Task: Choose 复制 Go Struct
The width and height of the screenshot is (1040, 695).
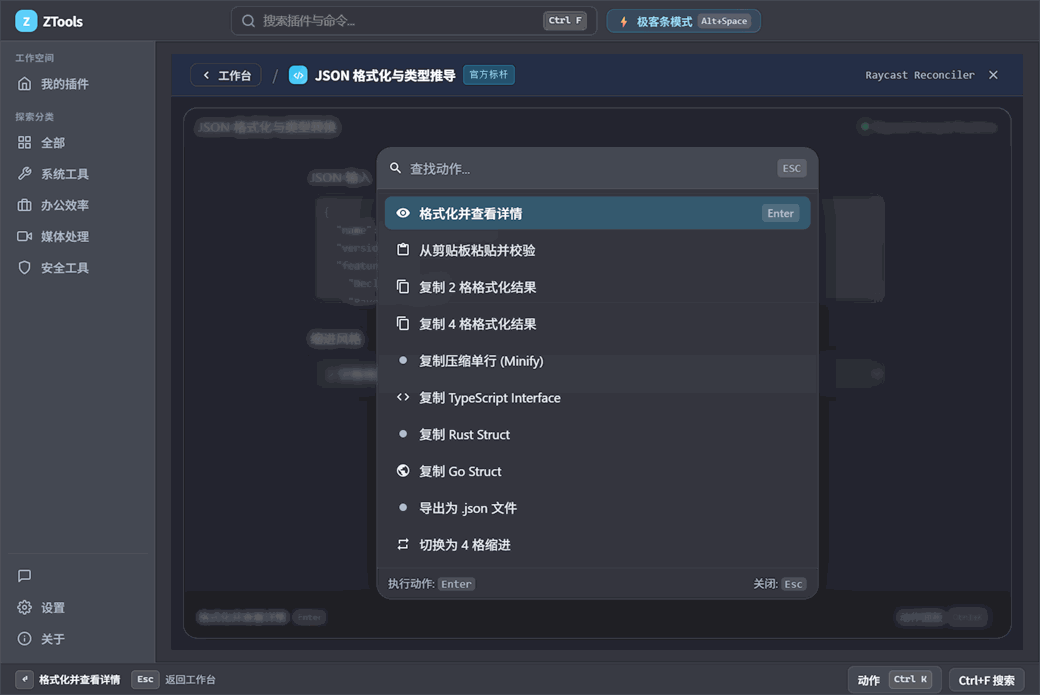Action: pos(597,471)
